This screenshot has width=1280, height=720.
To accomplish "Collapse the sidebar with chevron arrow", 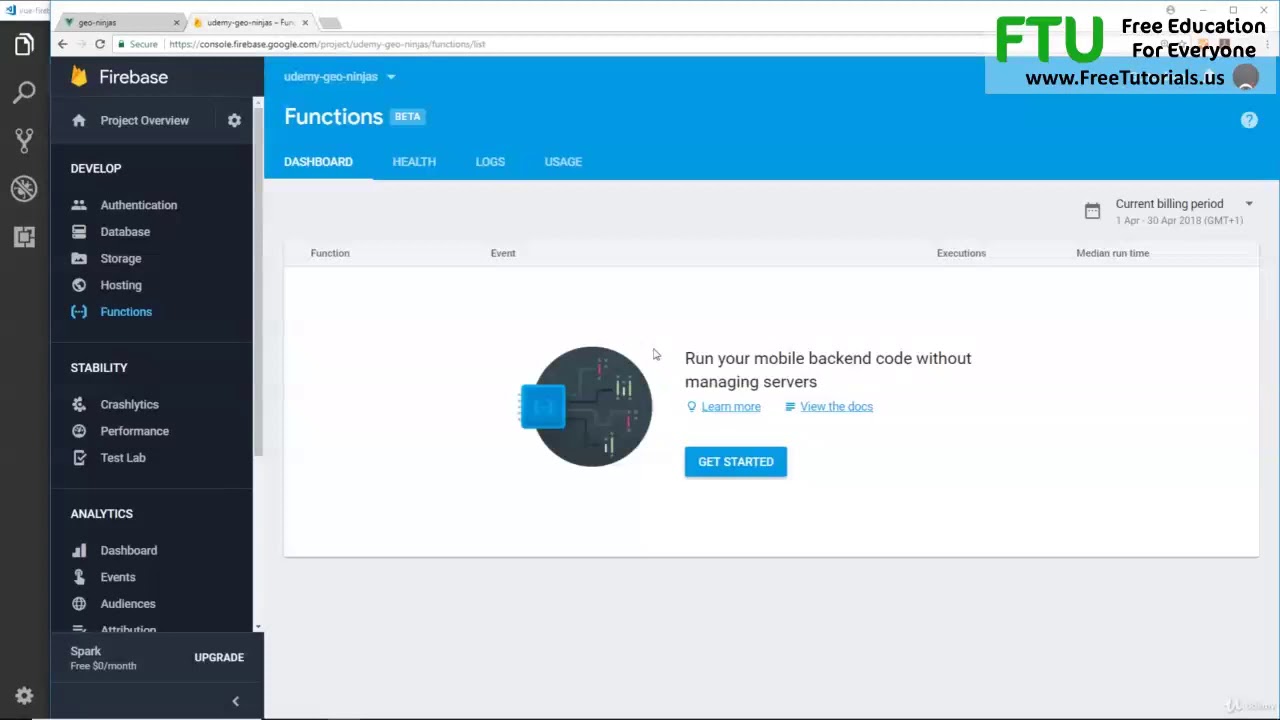I will click(236, 701).
